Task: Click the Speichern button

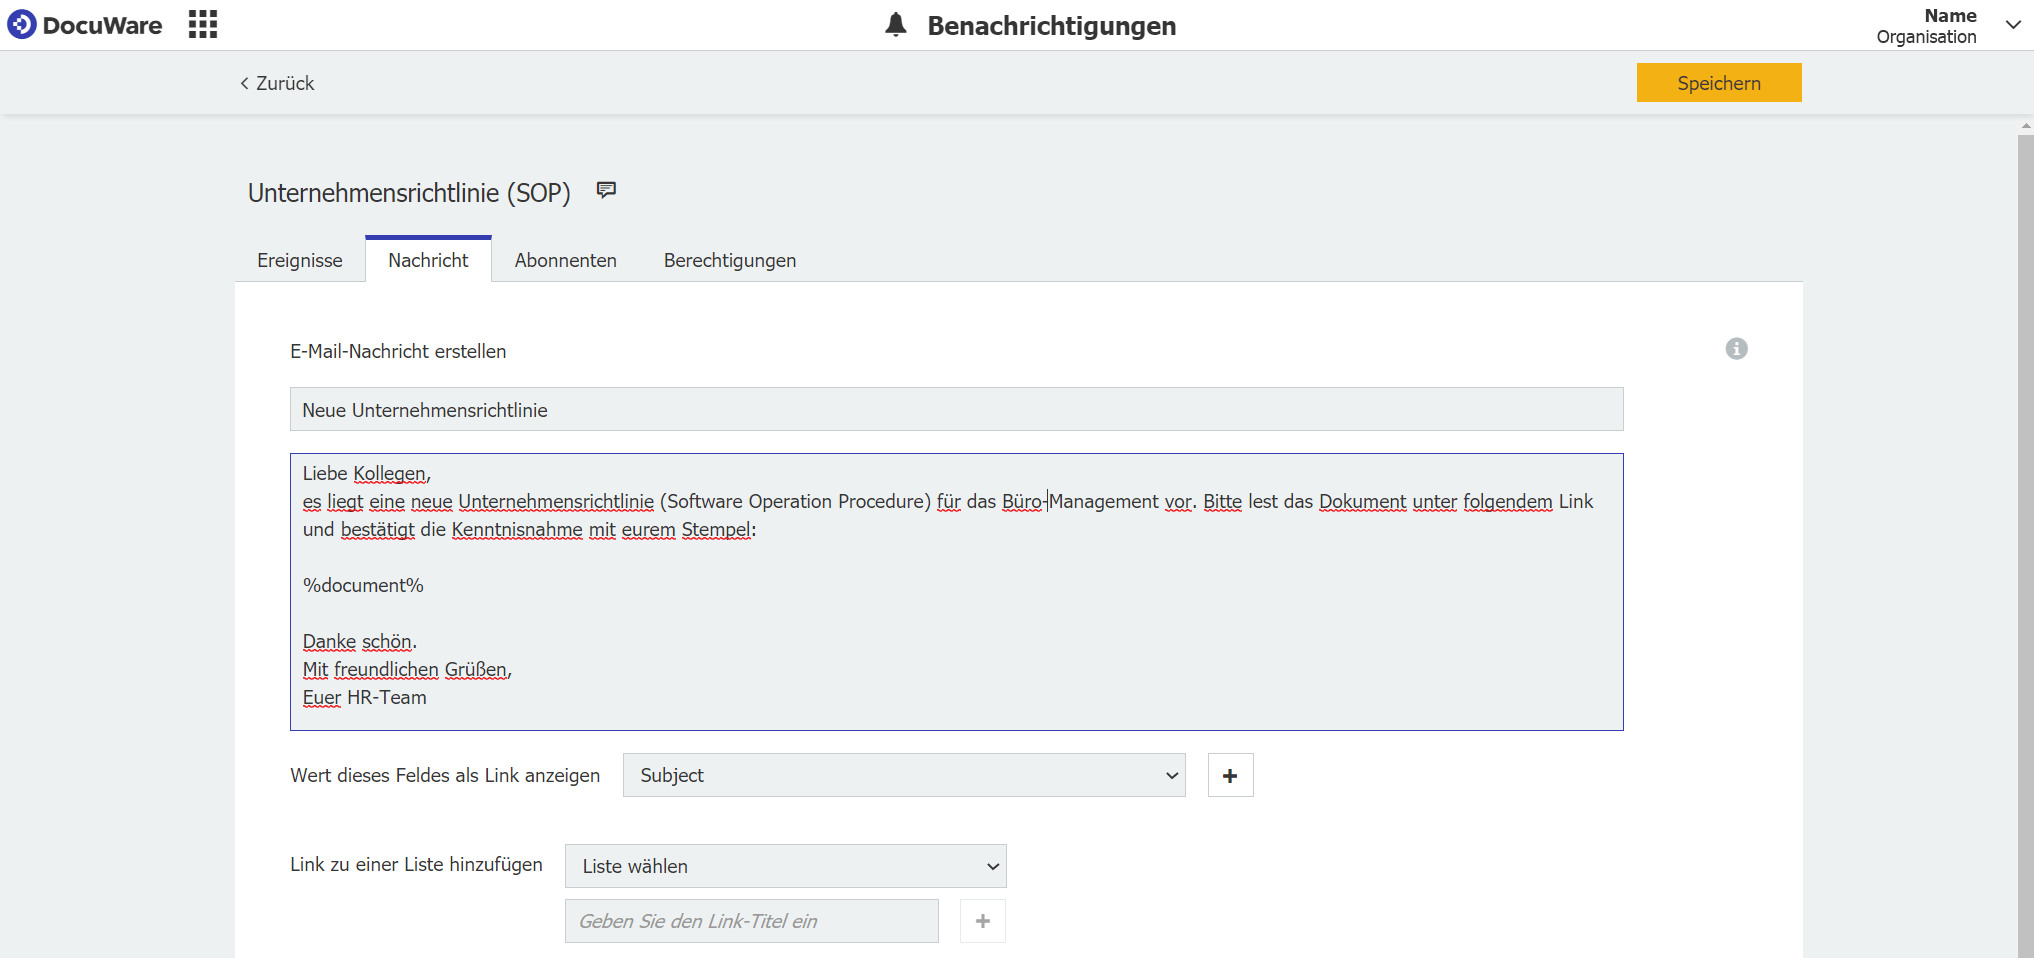Action: pyautogui.click(x=1718, y=82)
